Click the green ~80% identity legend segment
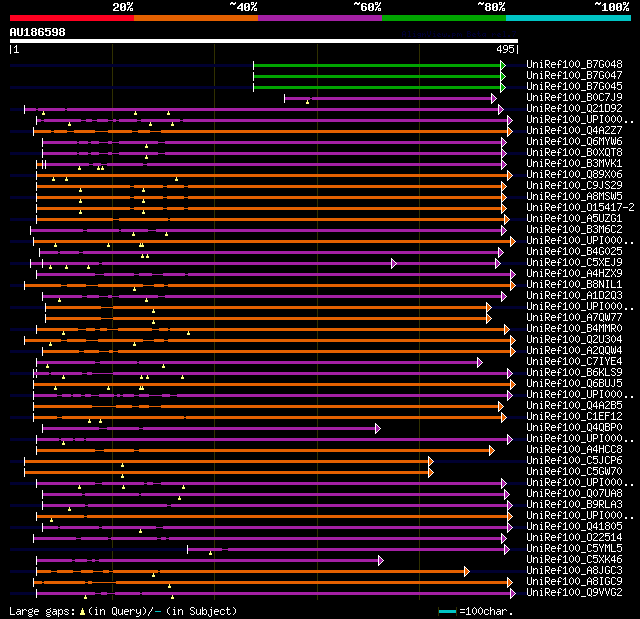Viewport: 640px width, 619px height. [x=444, y=18]
